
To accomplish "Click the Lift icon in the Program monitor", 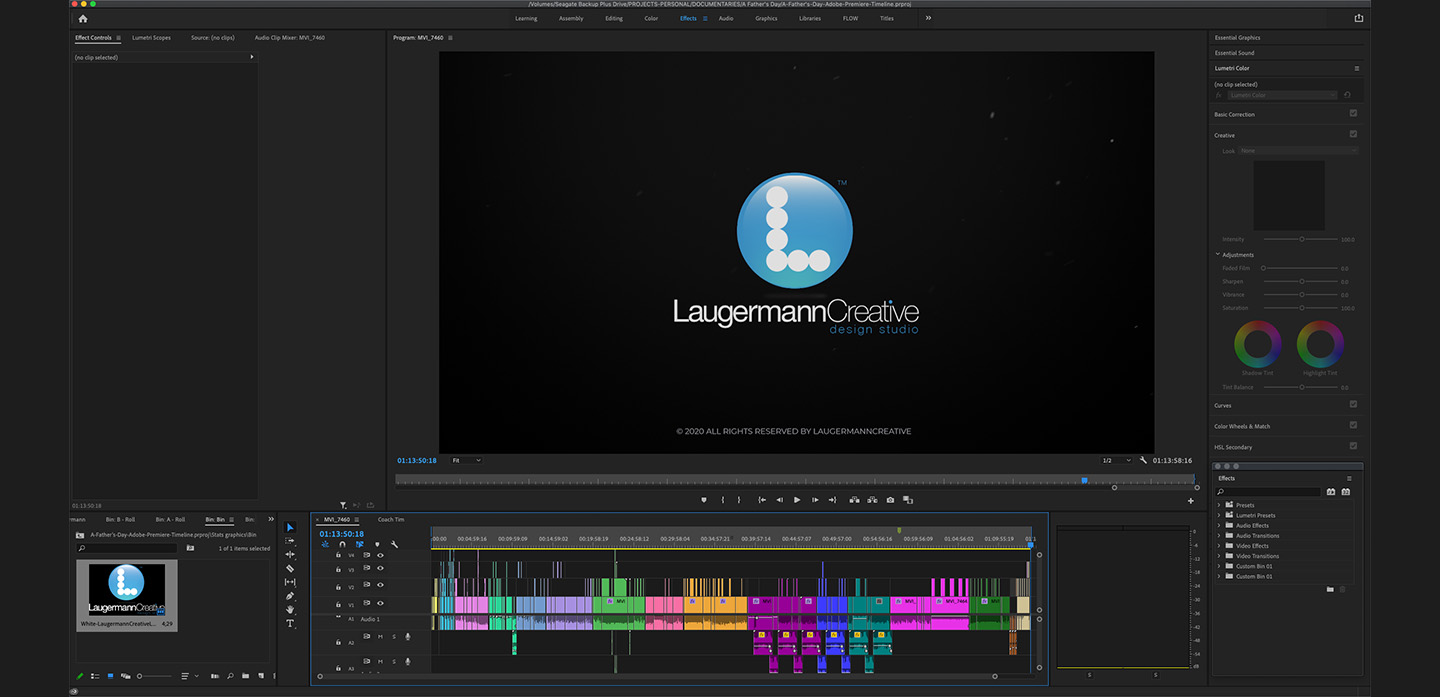I will click(x=854, y=500).
